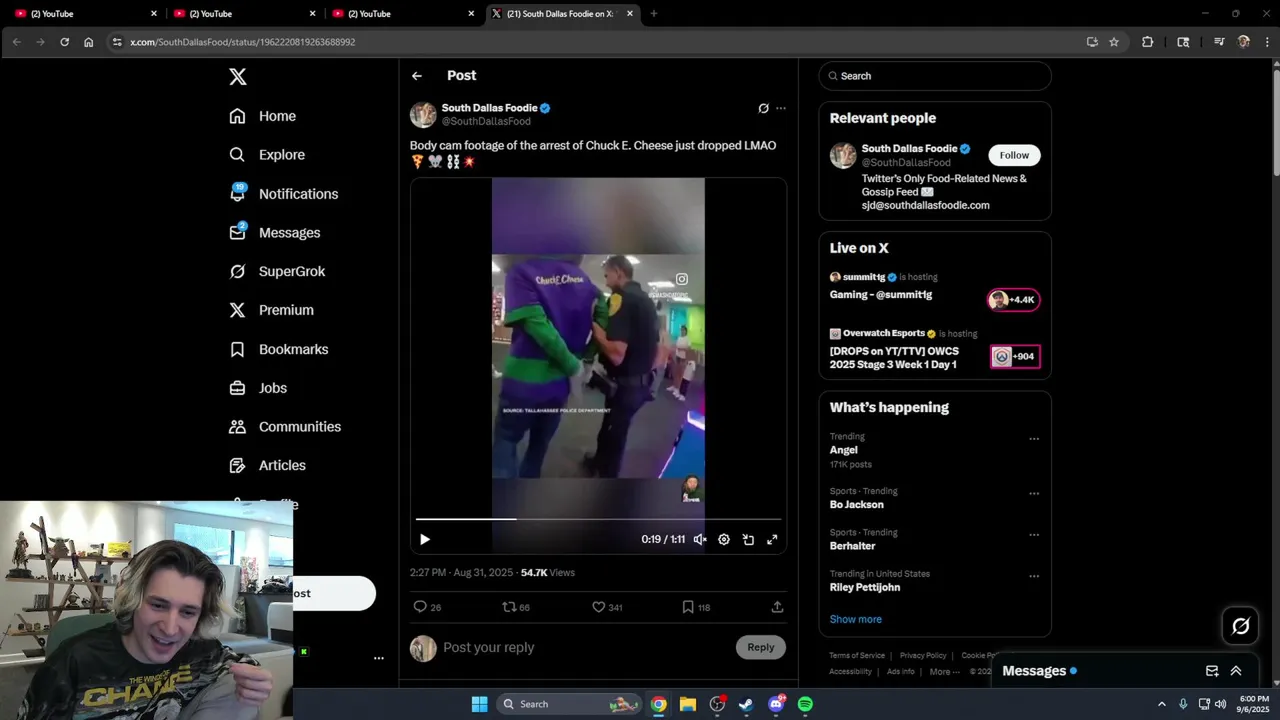The width and height of the screenshot is (1280, 720).
Task: Share the post
Action: click(777, 607)
